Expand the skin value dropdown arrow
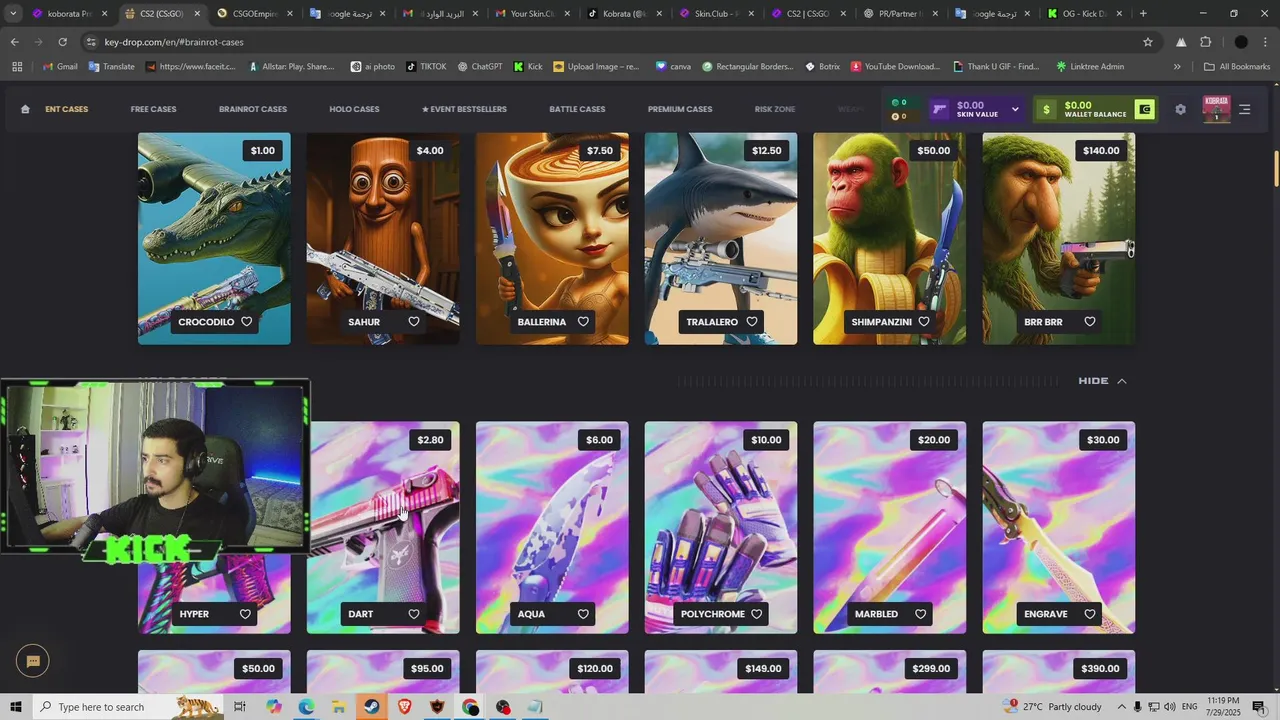Viewport: 1280px width, 720px height. [x=1015, y=109]
